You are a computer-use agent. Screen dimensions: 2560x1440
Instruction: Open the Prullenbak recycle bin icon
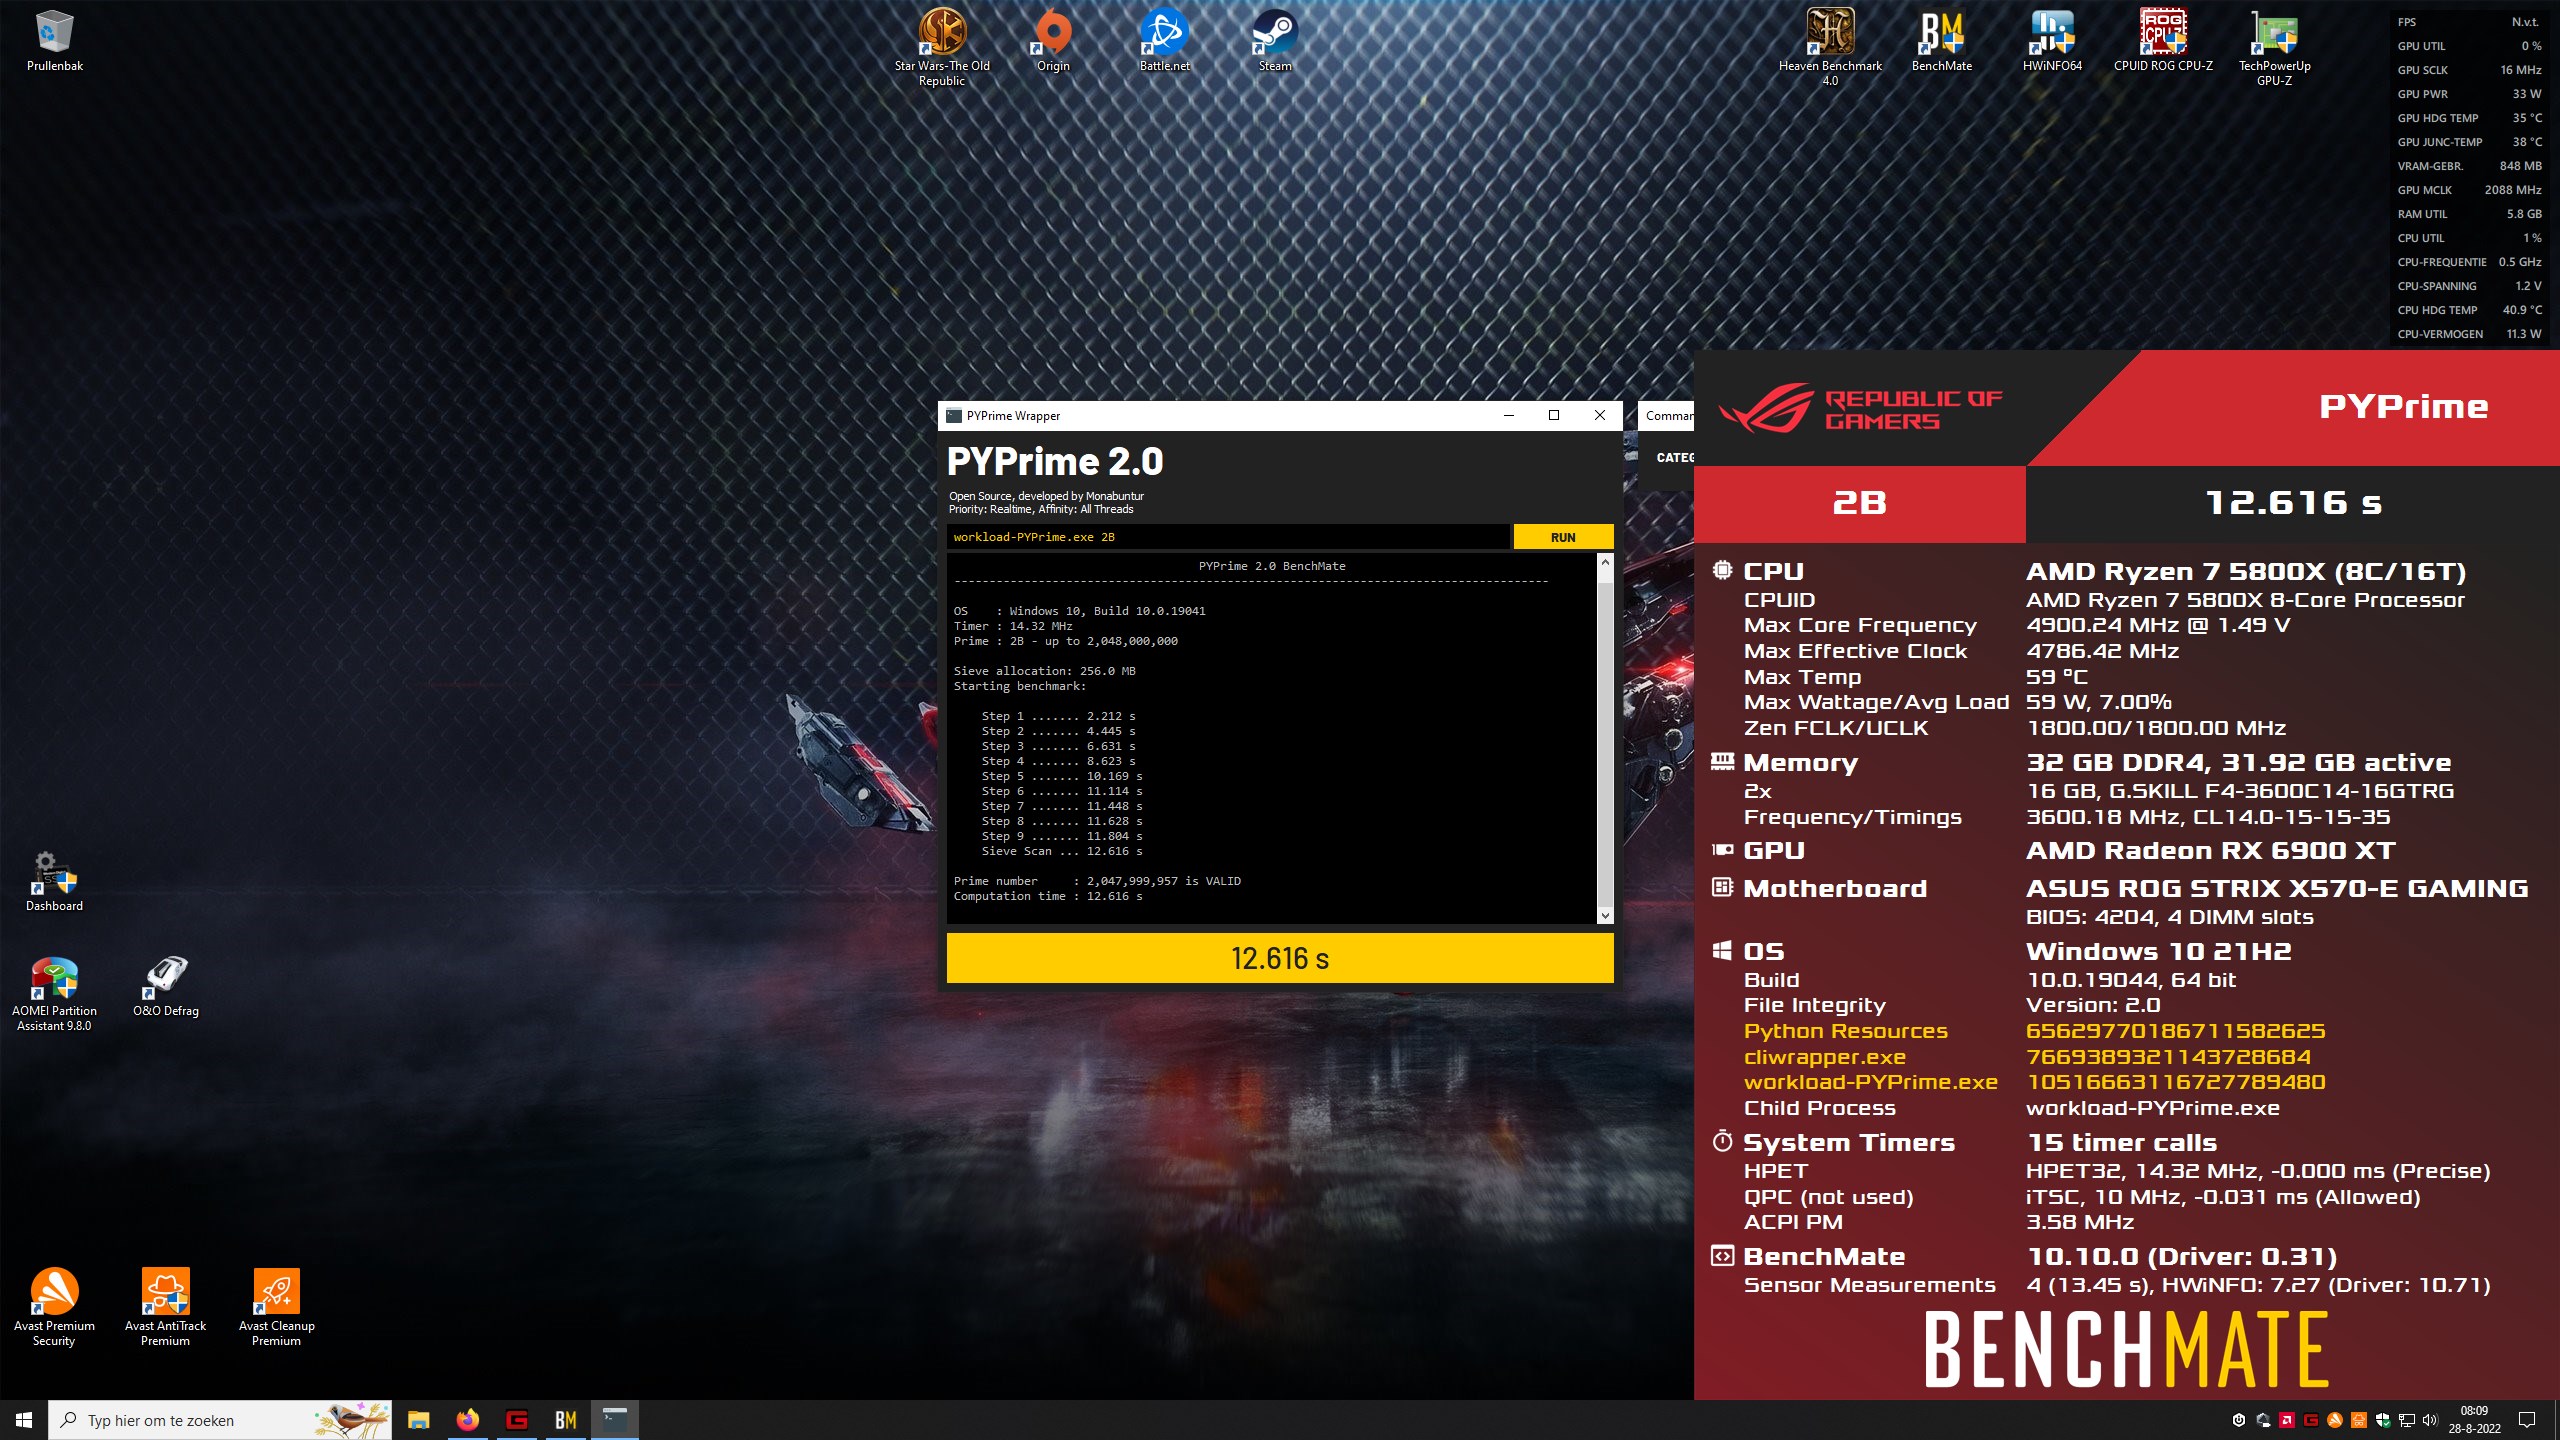coord(55,42)
